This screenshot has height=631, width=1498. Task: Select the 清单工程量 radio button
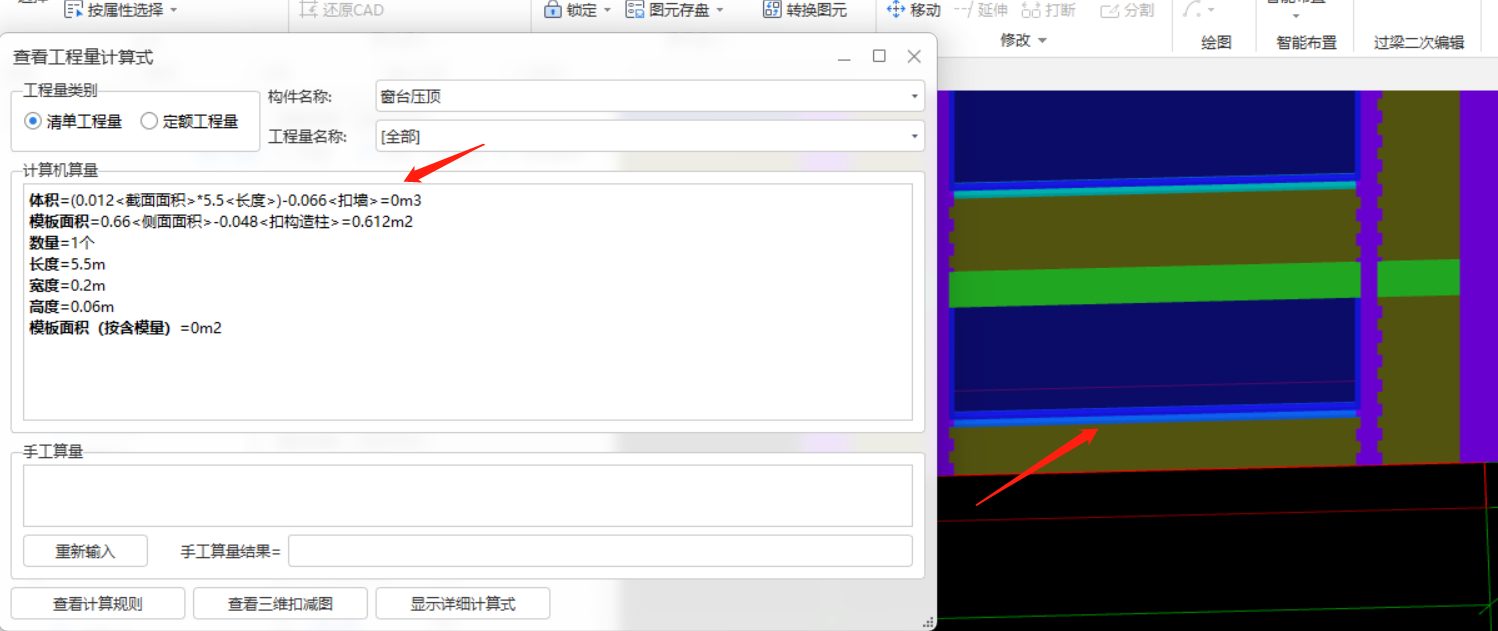click(34, 121)
